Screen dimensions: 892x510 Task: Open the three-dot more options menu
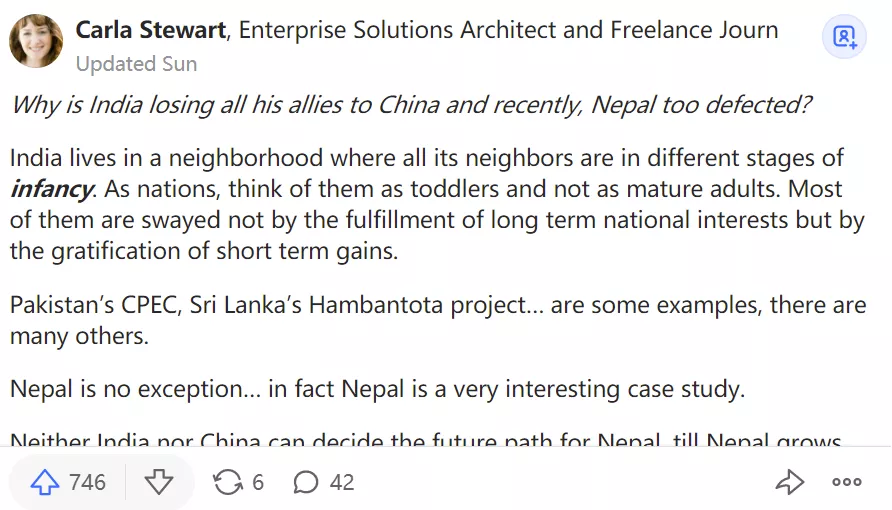coord(847,483)
